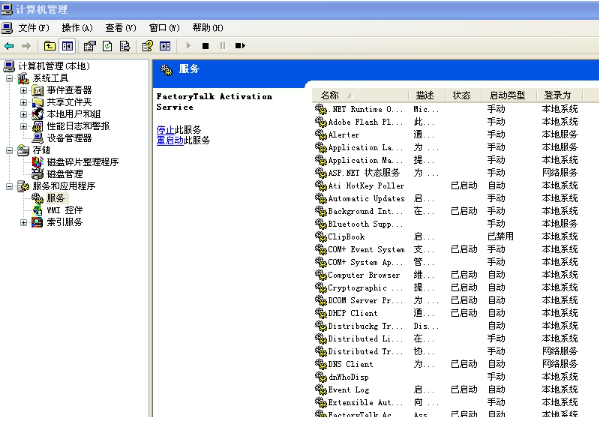Open the Help toolbar icon

[147, 46]
